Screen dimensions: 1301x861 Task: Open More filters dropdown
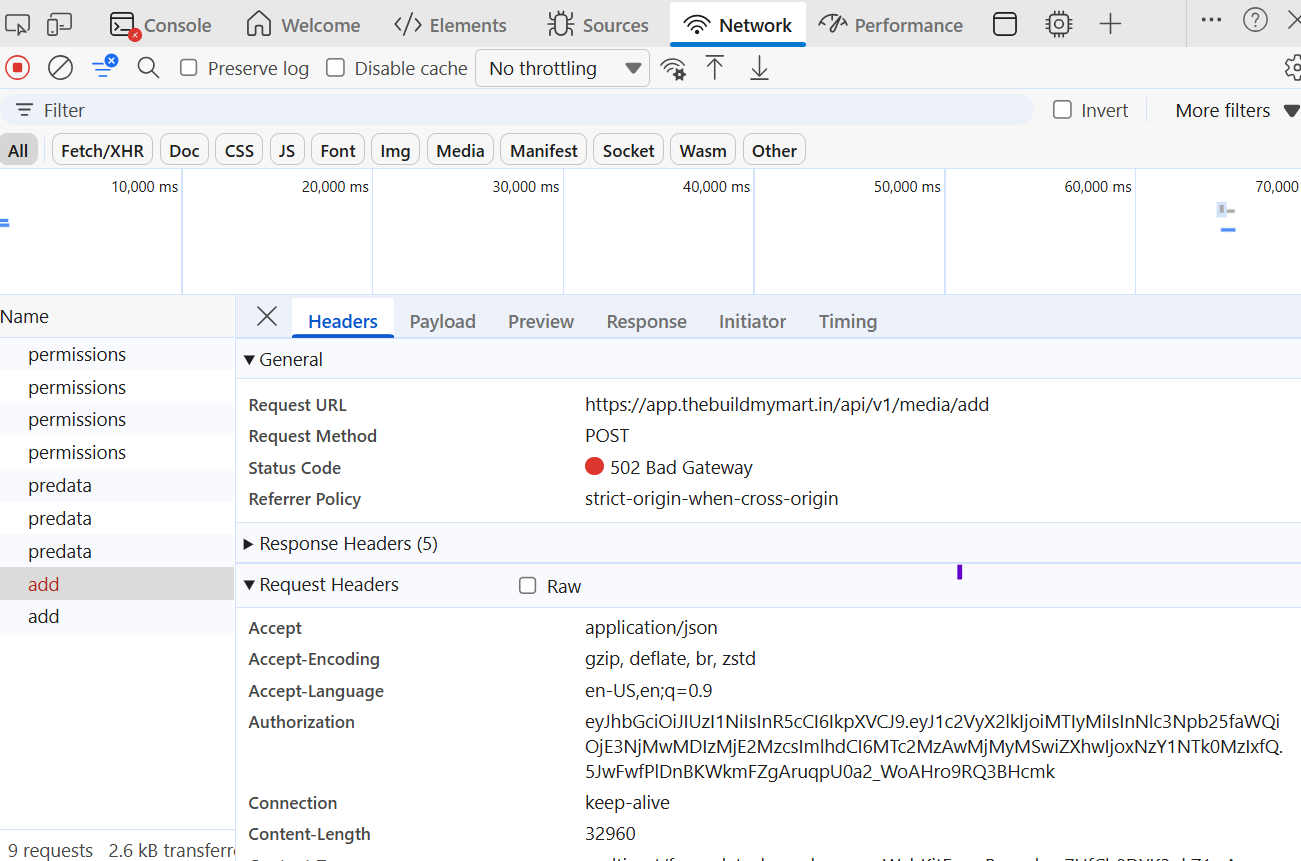(x=1237, y=110)
